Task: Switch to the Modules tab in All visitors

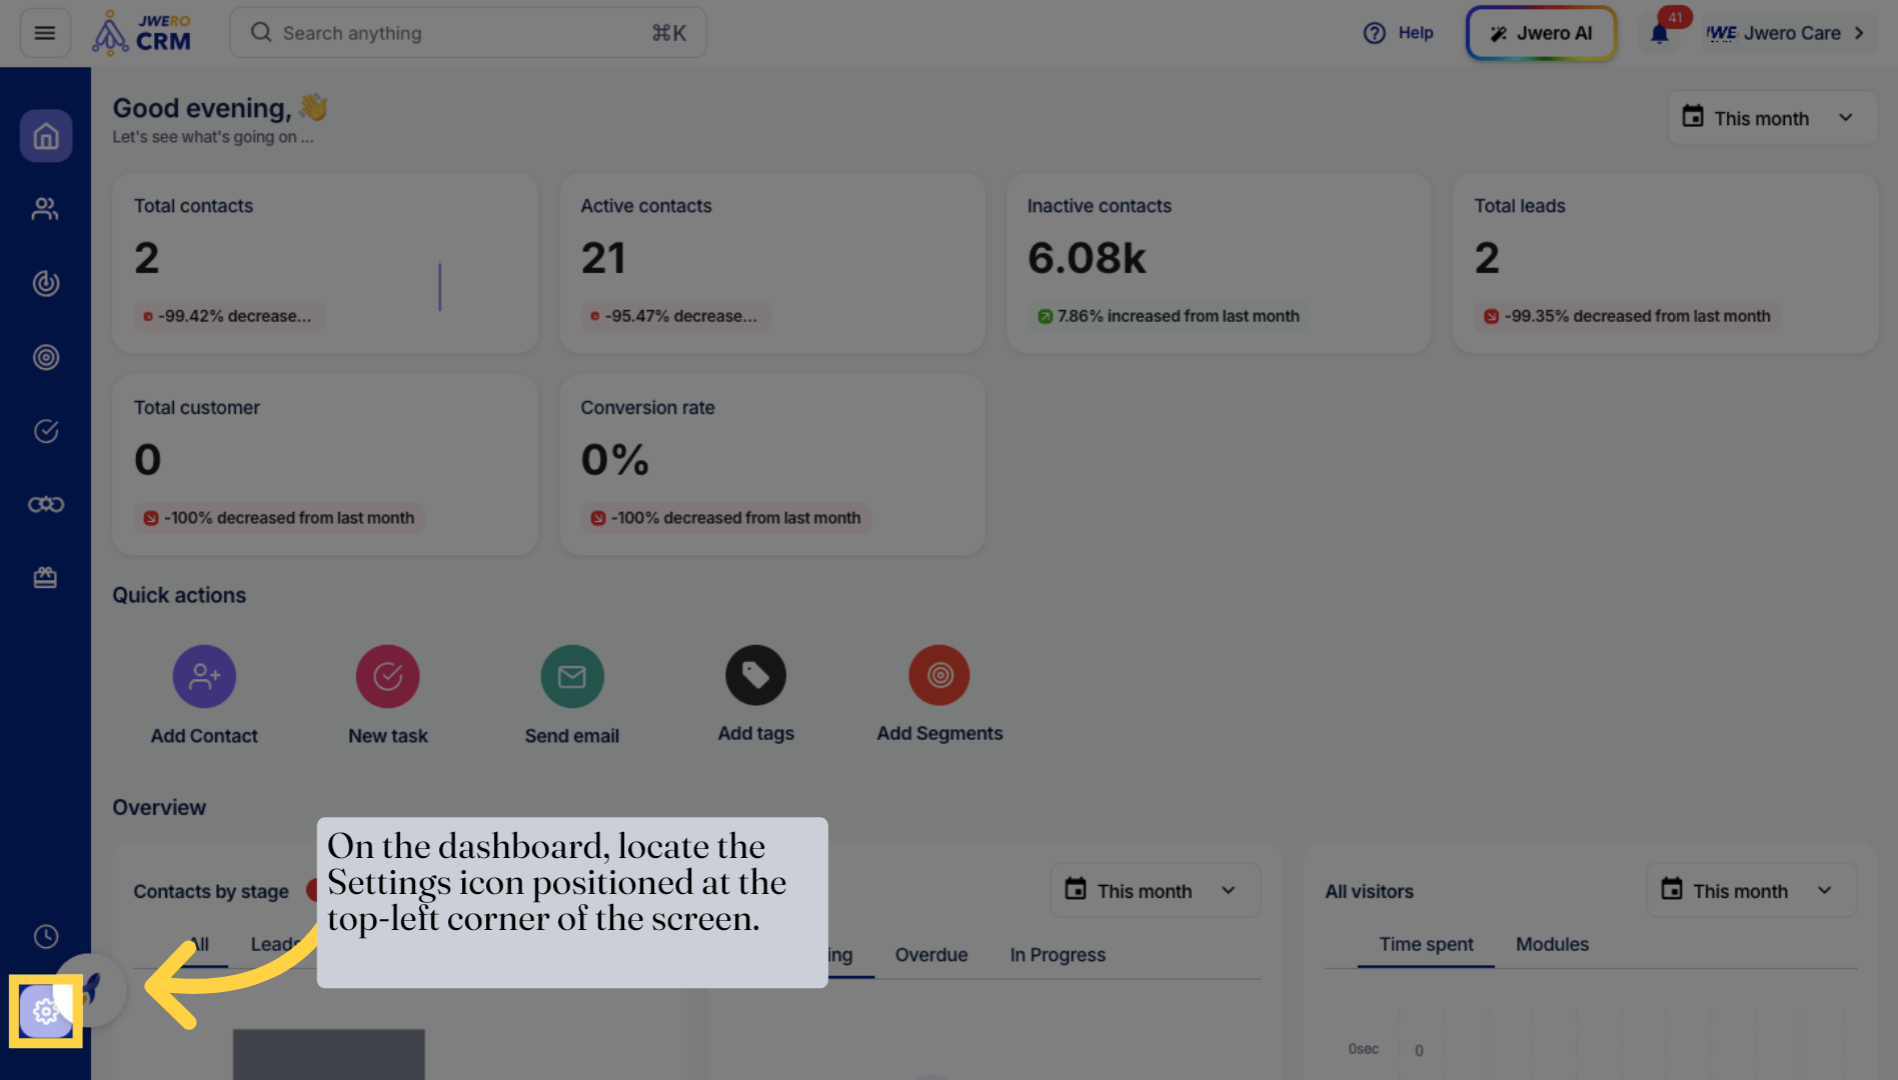Action: (1551, 944)
